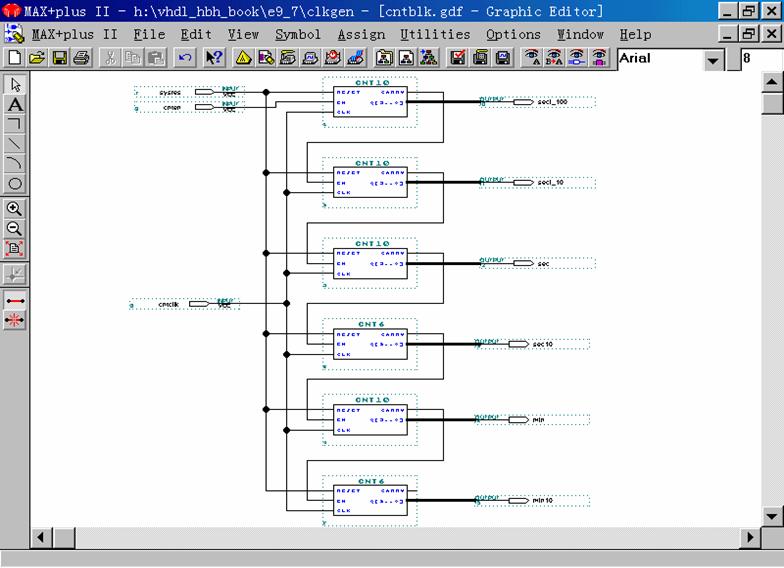The height and width of the screenshot is (568, 784).
Task: Open the View menu
Action: [x=243, y=34]
